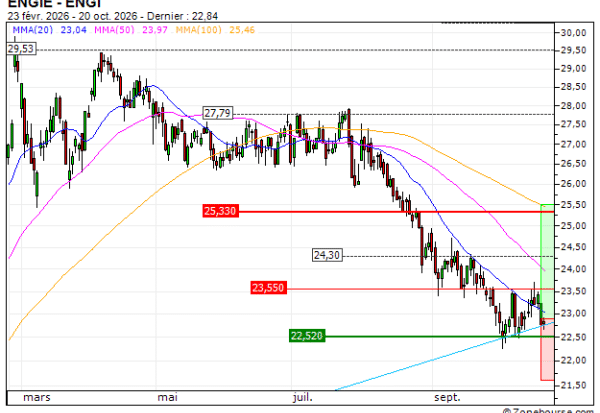Click the MMA(50) legend label
The width and height of the screenshot is (600, 413).
[x=114, y=30]
